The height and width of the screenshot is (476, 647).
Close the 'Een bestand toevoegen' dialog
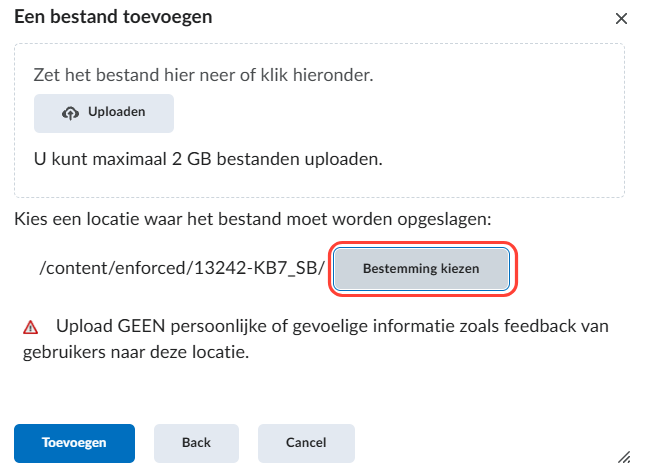point(621,19)
